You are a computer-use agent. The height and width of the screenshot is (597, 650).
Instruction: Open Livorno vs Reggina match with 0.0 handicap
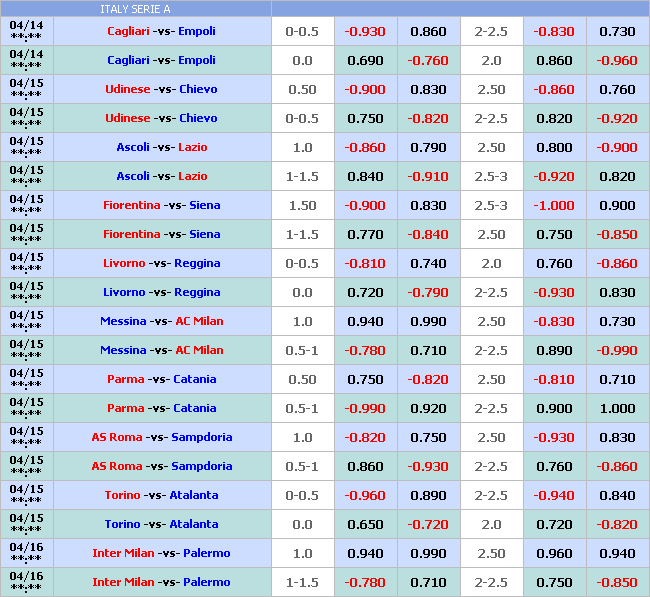161,292
